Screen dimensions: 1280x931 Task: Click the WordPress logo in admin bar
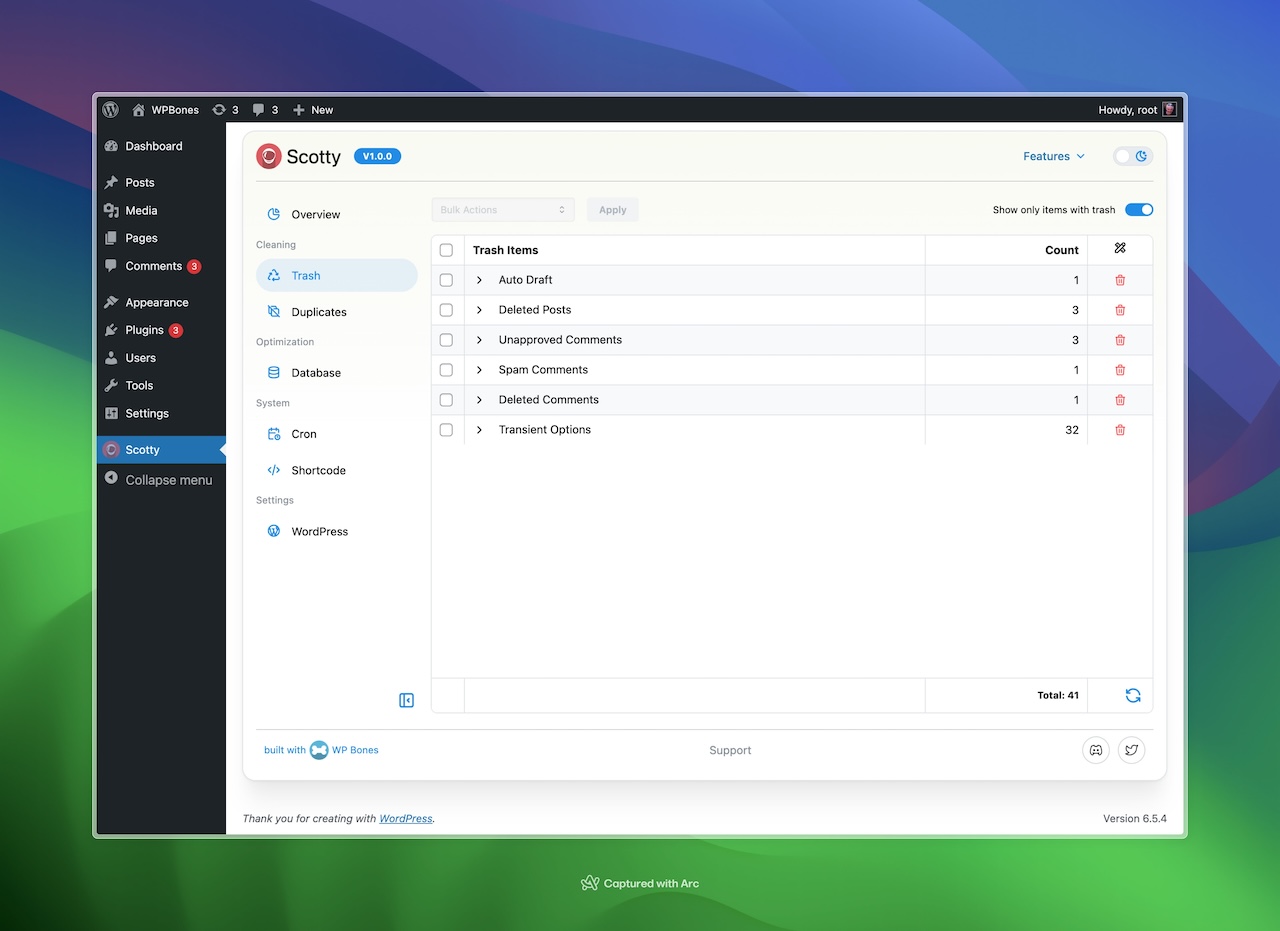click(x=111, y=110)
